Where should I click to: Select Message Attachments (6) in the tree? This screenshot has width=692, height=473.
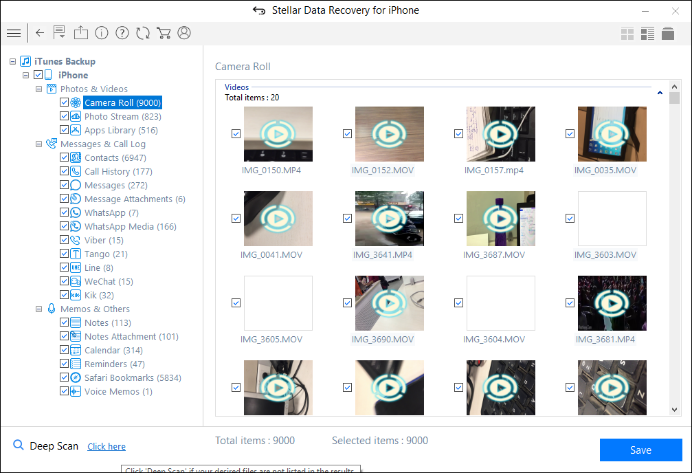pos(135,199)
